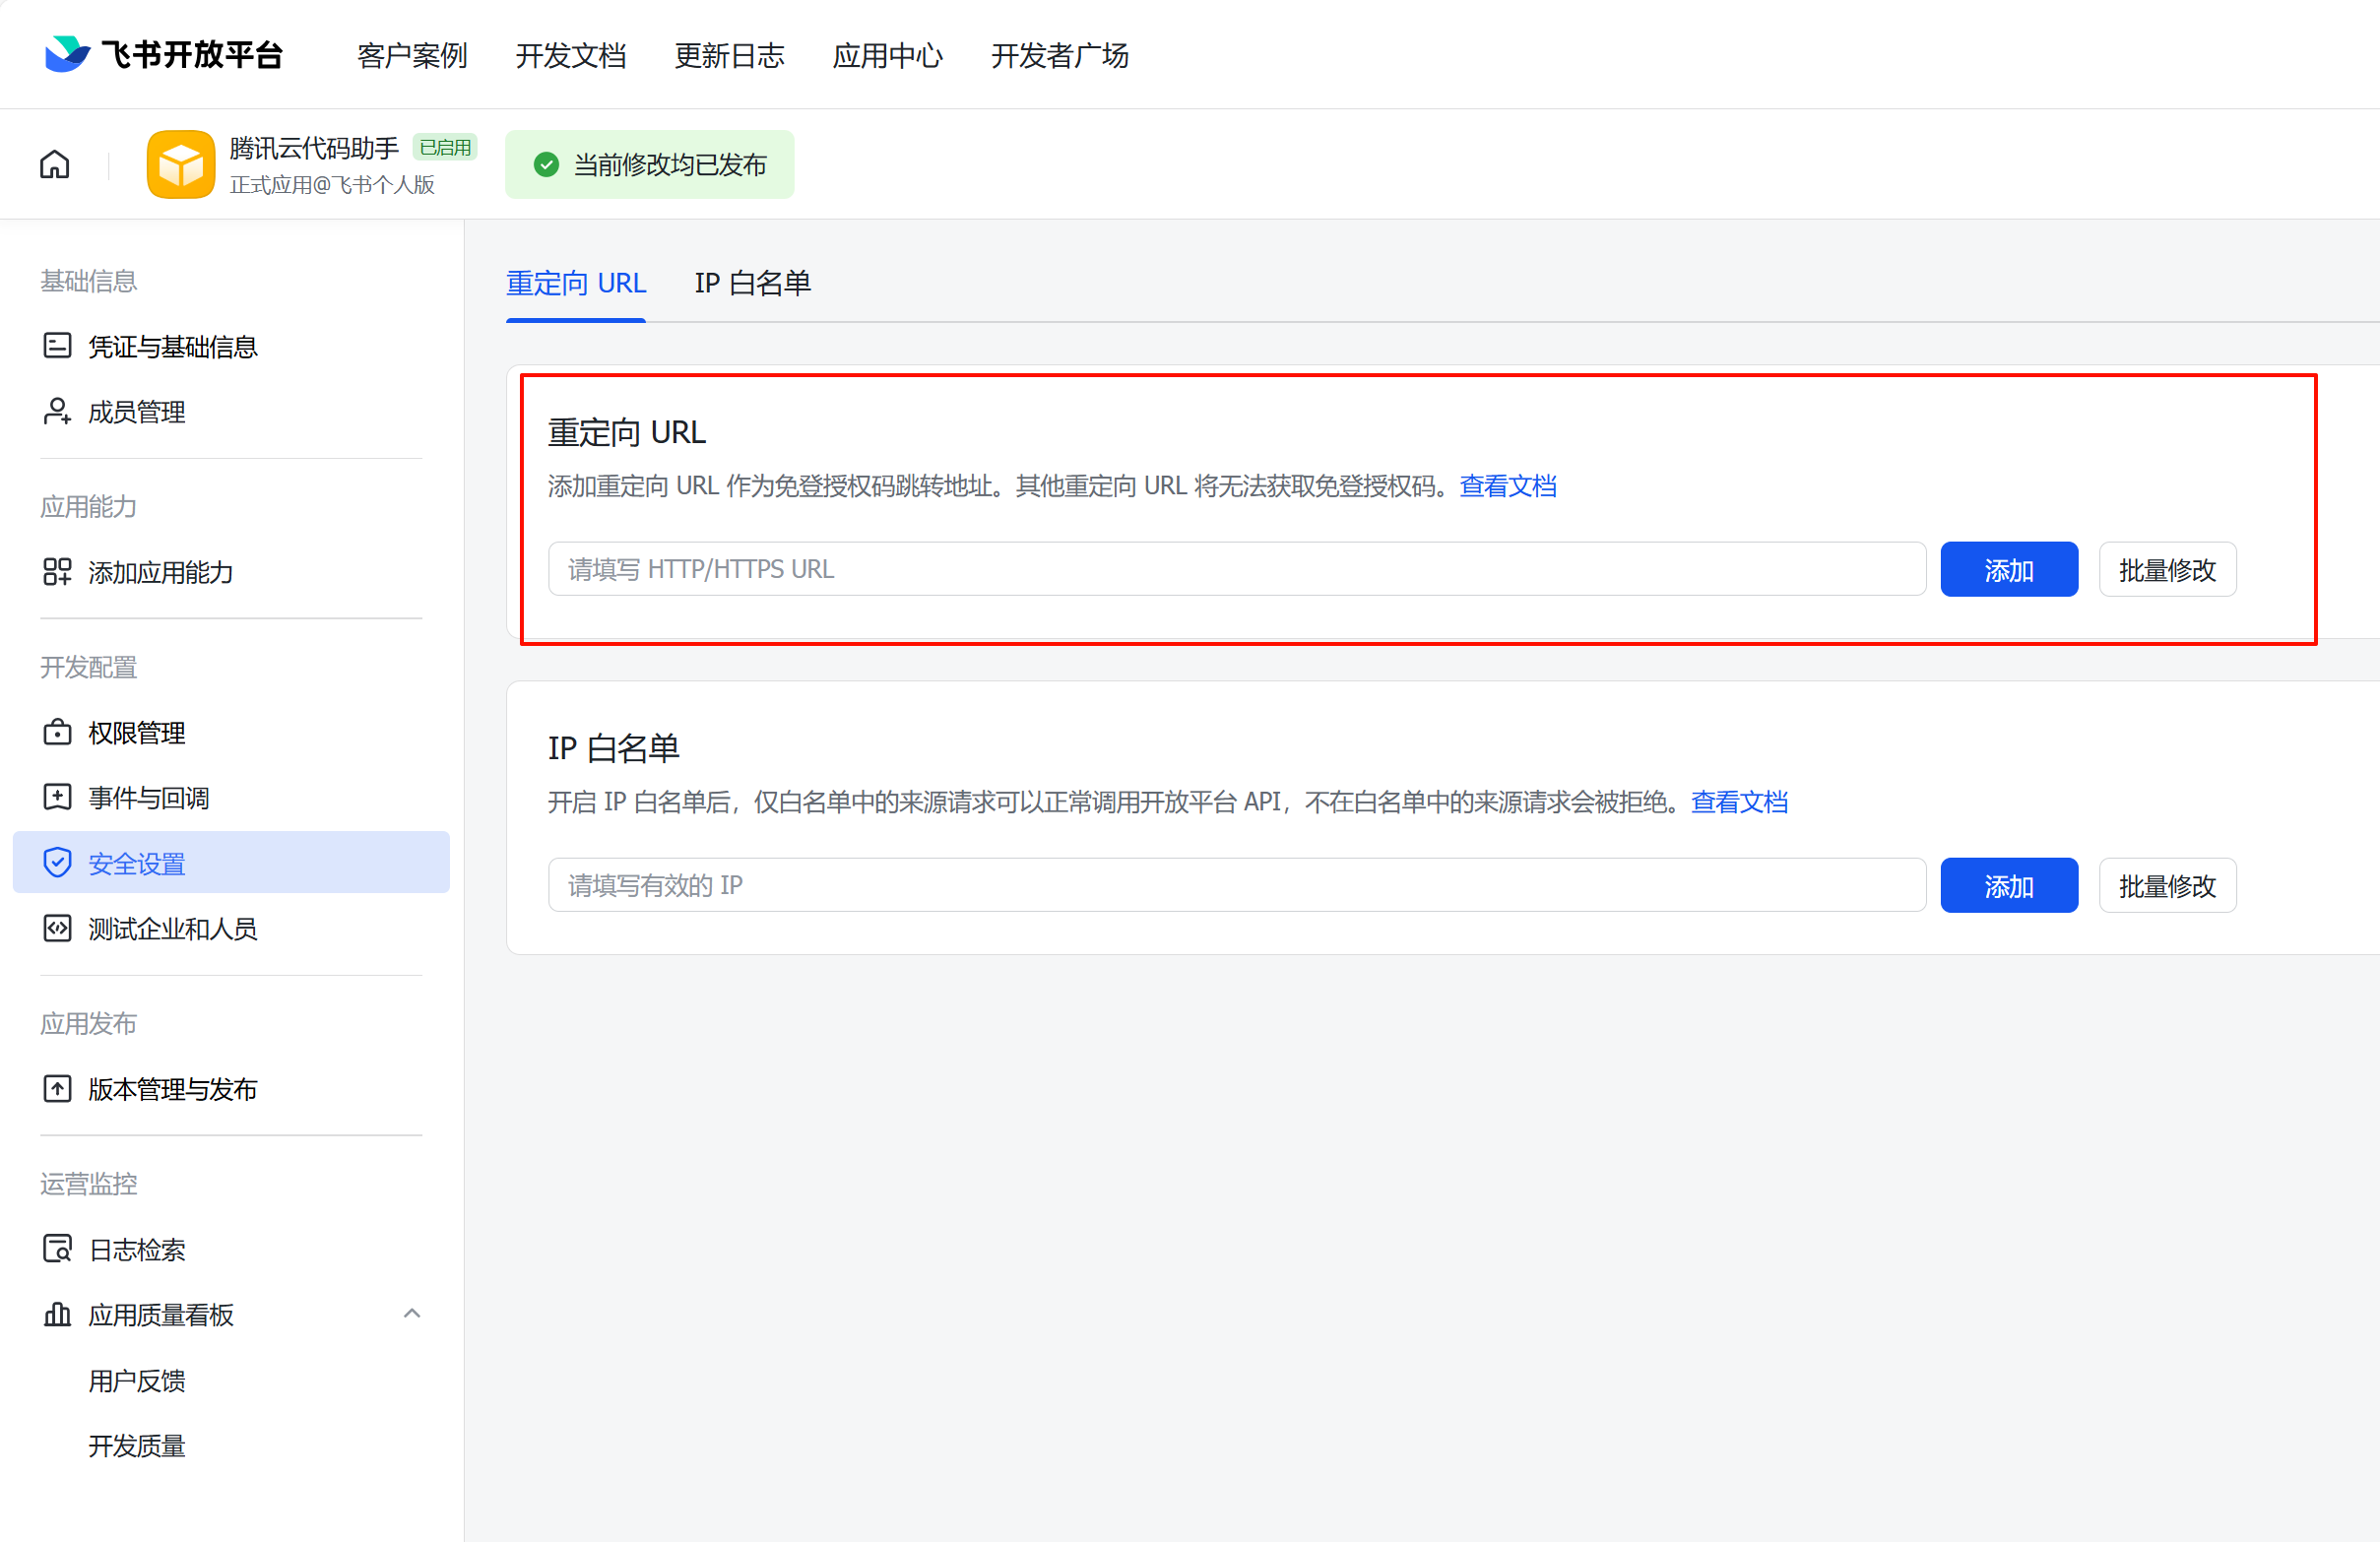Open 版本管理与发布 page

[172, 1089]
